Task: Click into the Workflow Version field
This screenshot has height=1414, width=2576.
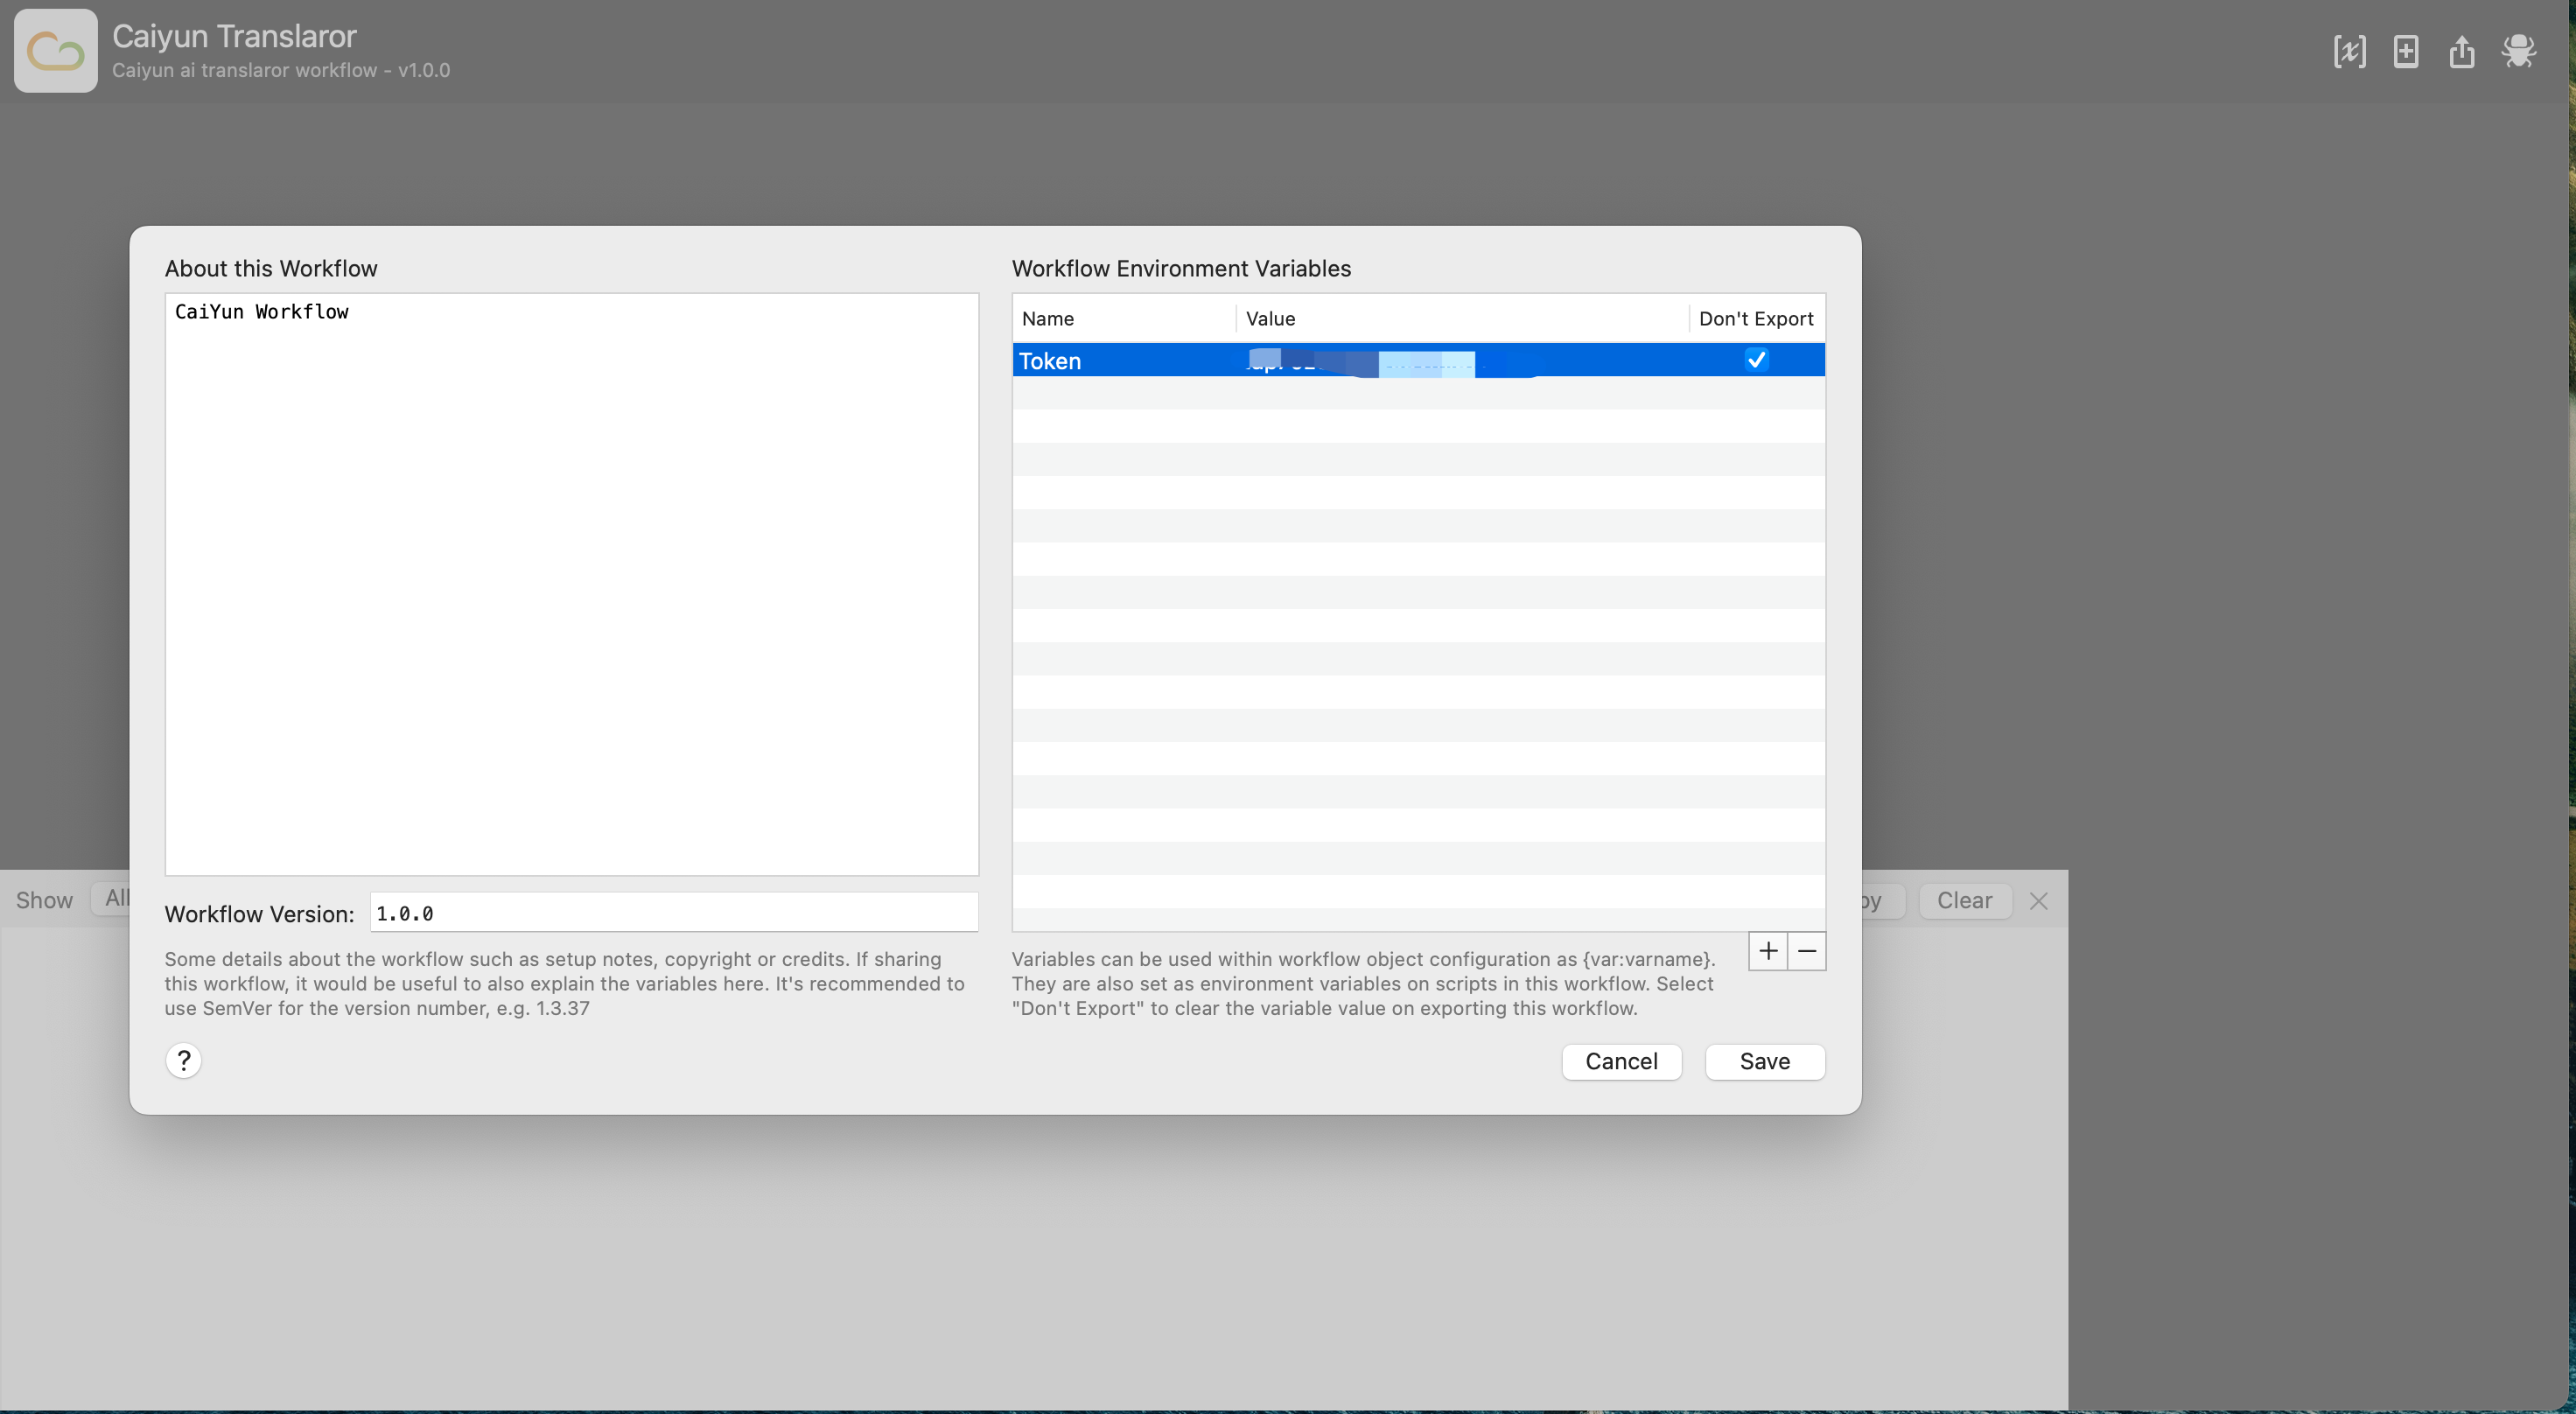Action: tap(673, 913)
